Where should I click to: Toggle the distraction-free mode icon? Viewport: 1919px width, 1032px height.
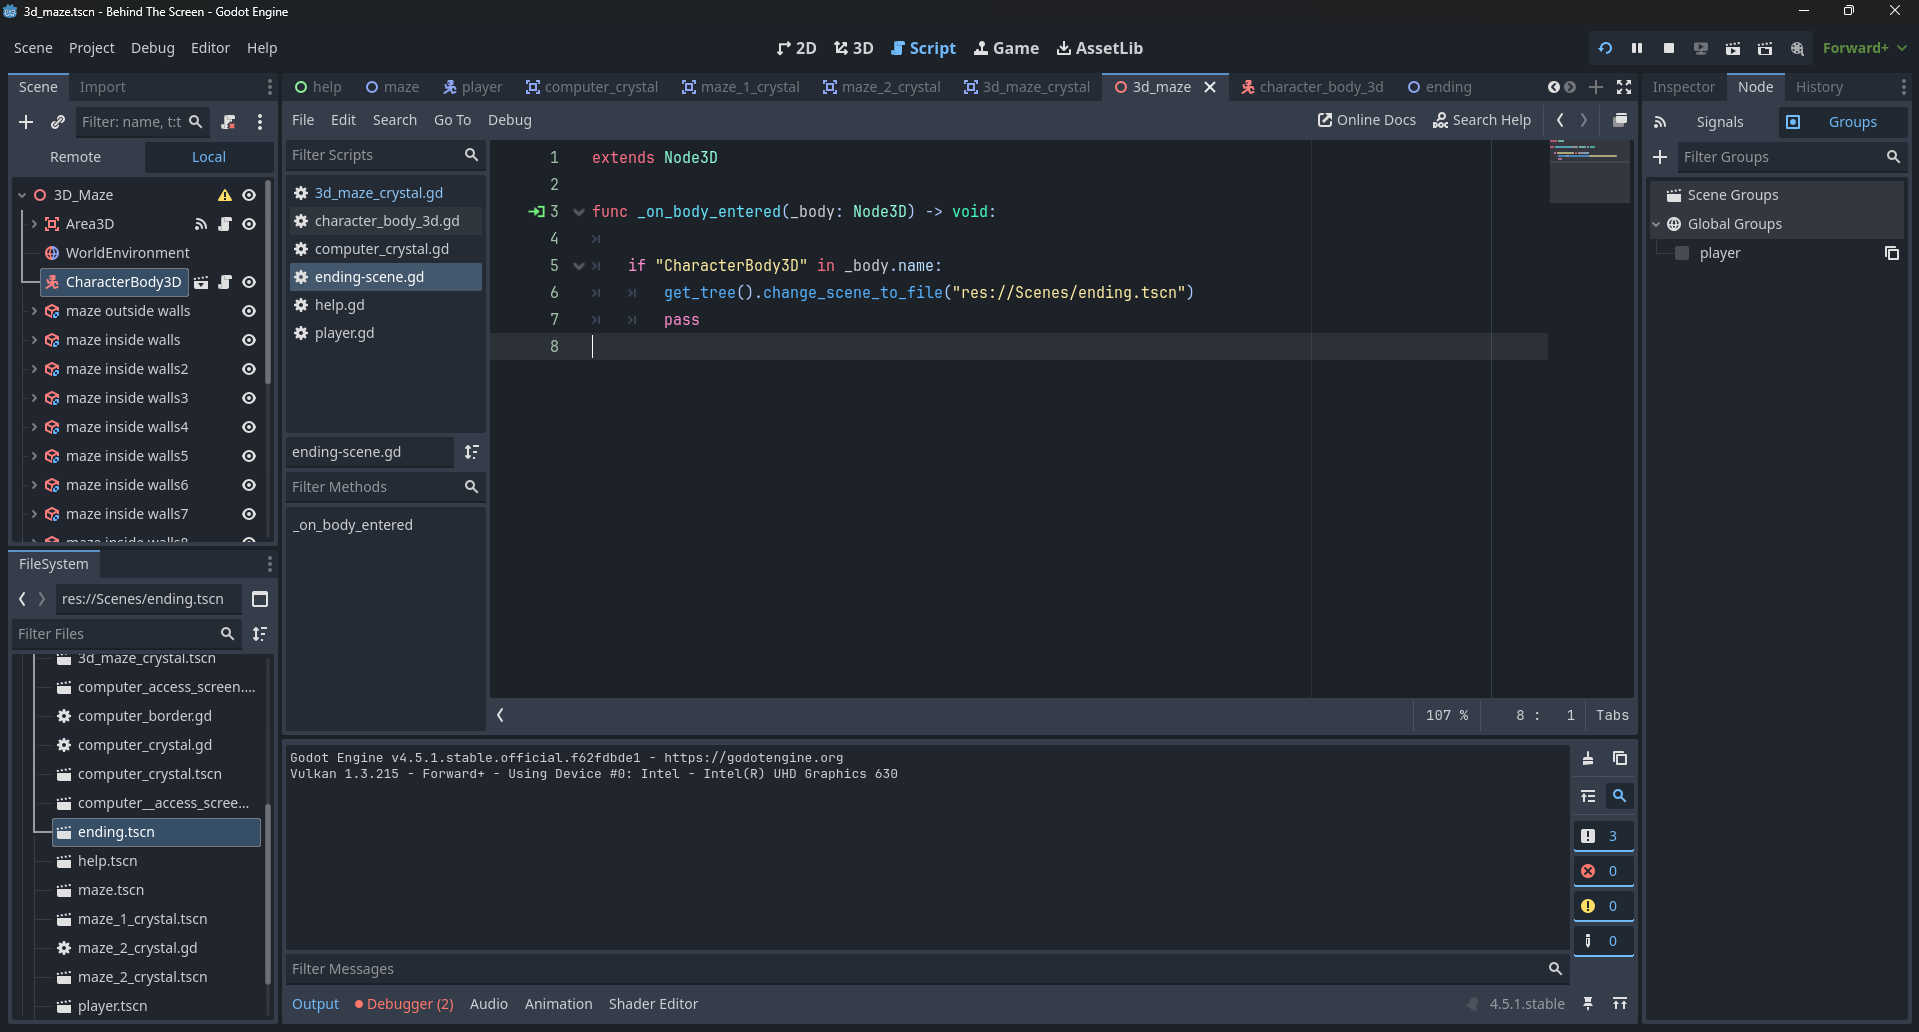click(x=1624, y=87)
